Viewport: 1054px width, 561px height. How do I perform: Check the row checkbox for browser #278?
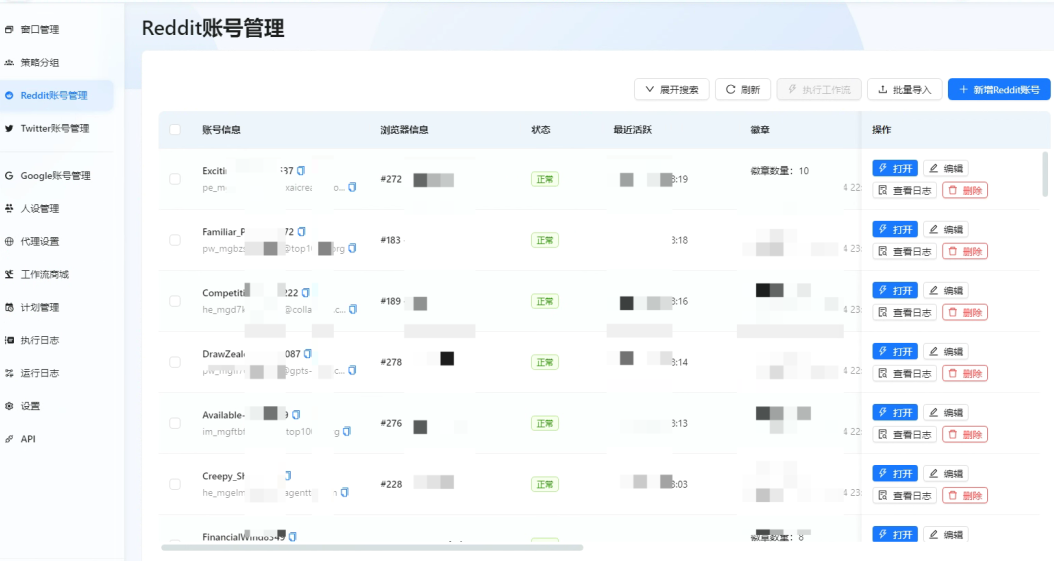(175, 362)
